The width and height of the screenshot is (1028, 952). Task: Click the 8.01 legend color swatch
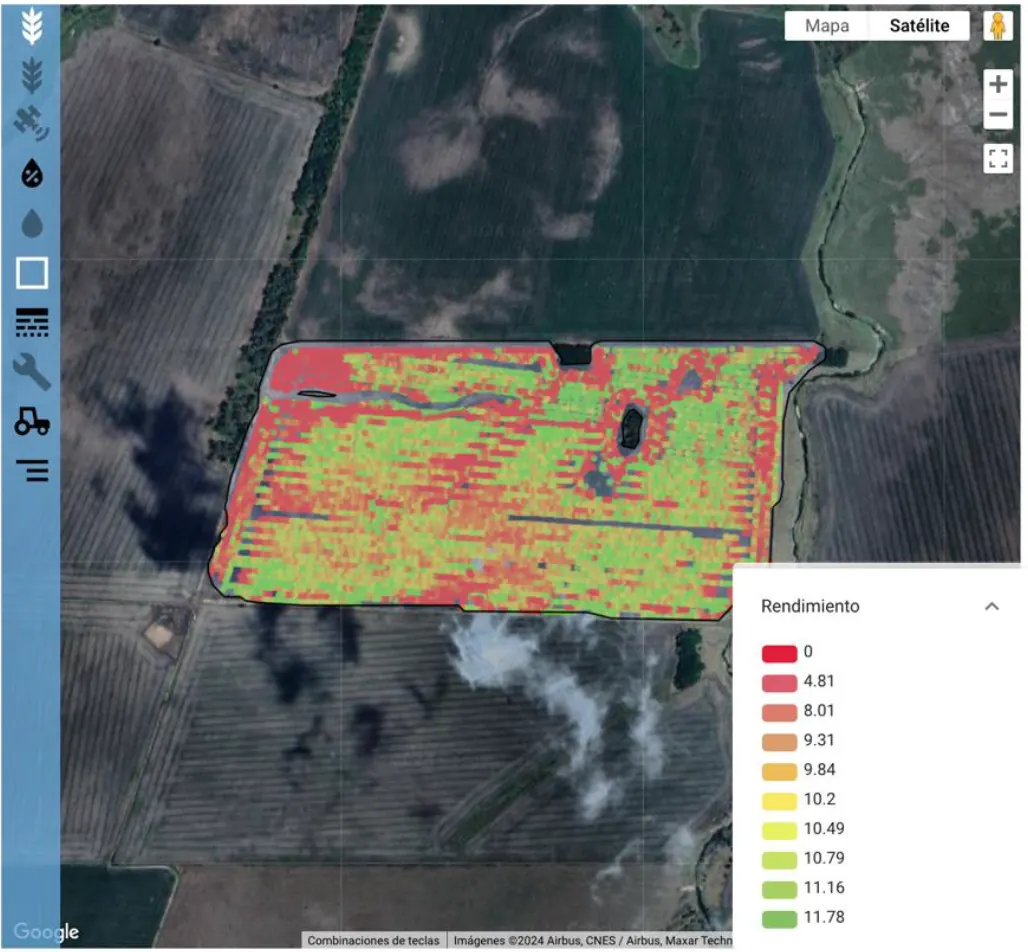click(x=779, y=713)
